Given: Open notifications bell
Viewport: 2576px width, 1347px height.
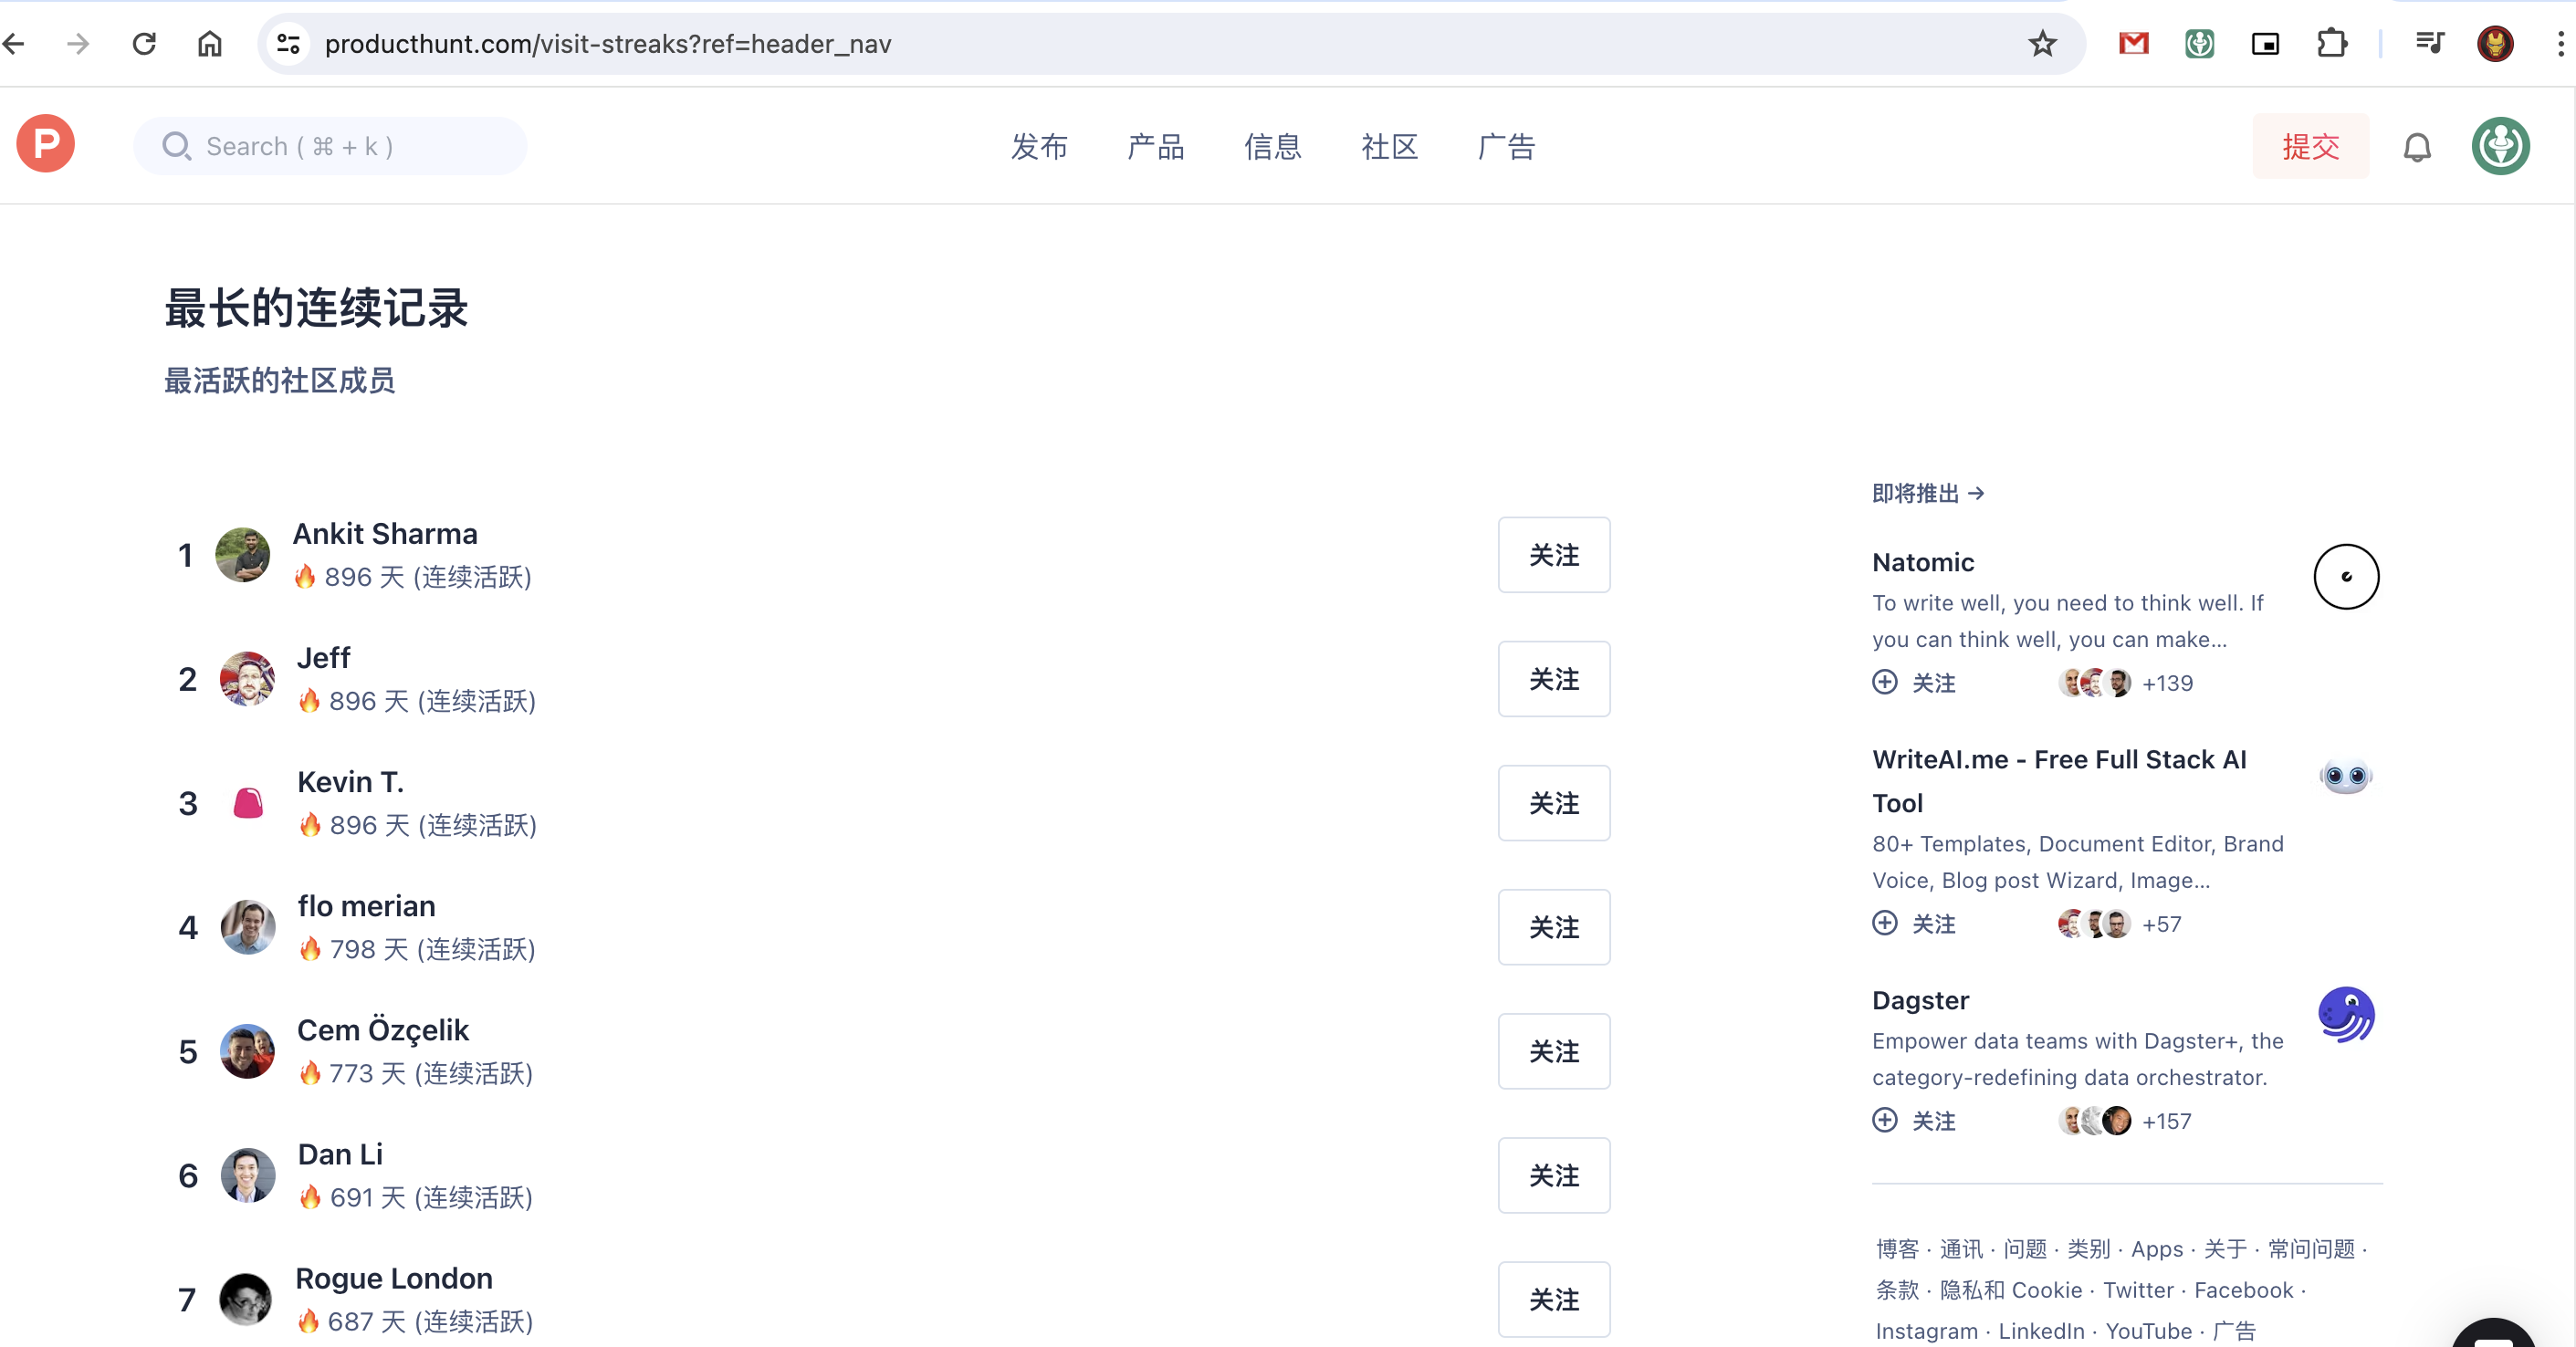Looking at the screenshot, I should pyautogui.click(x=2417, y=147).
